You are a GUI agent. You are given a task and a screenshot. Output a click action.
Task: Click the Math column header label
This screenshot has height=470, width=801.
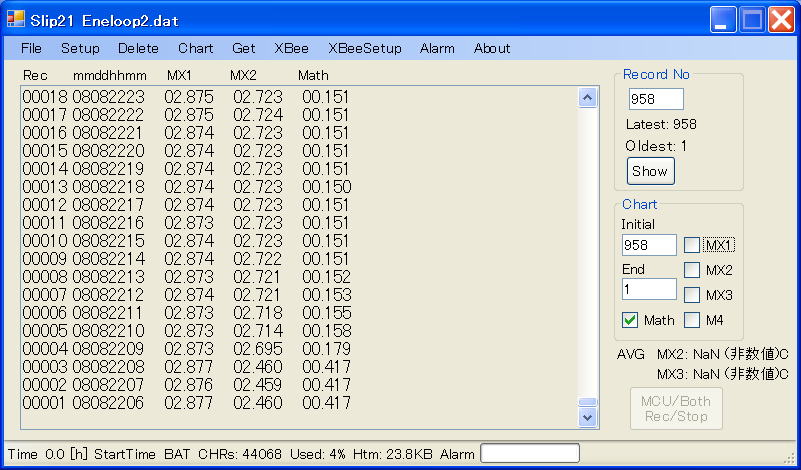[313, 76]
